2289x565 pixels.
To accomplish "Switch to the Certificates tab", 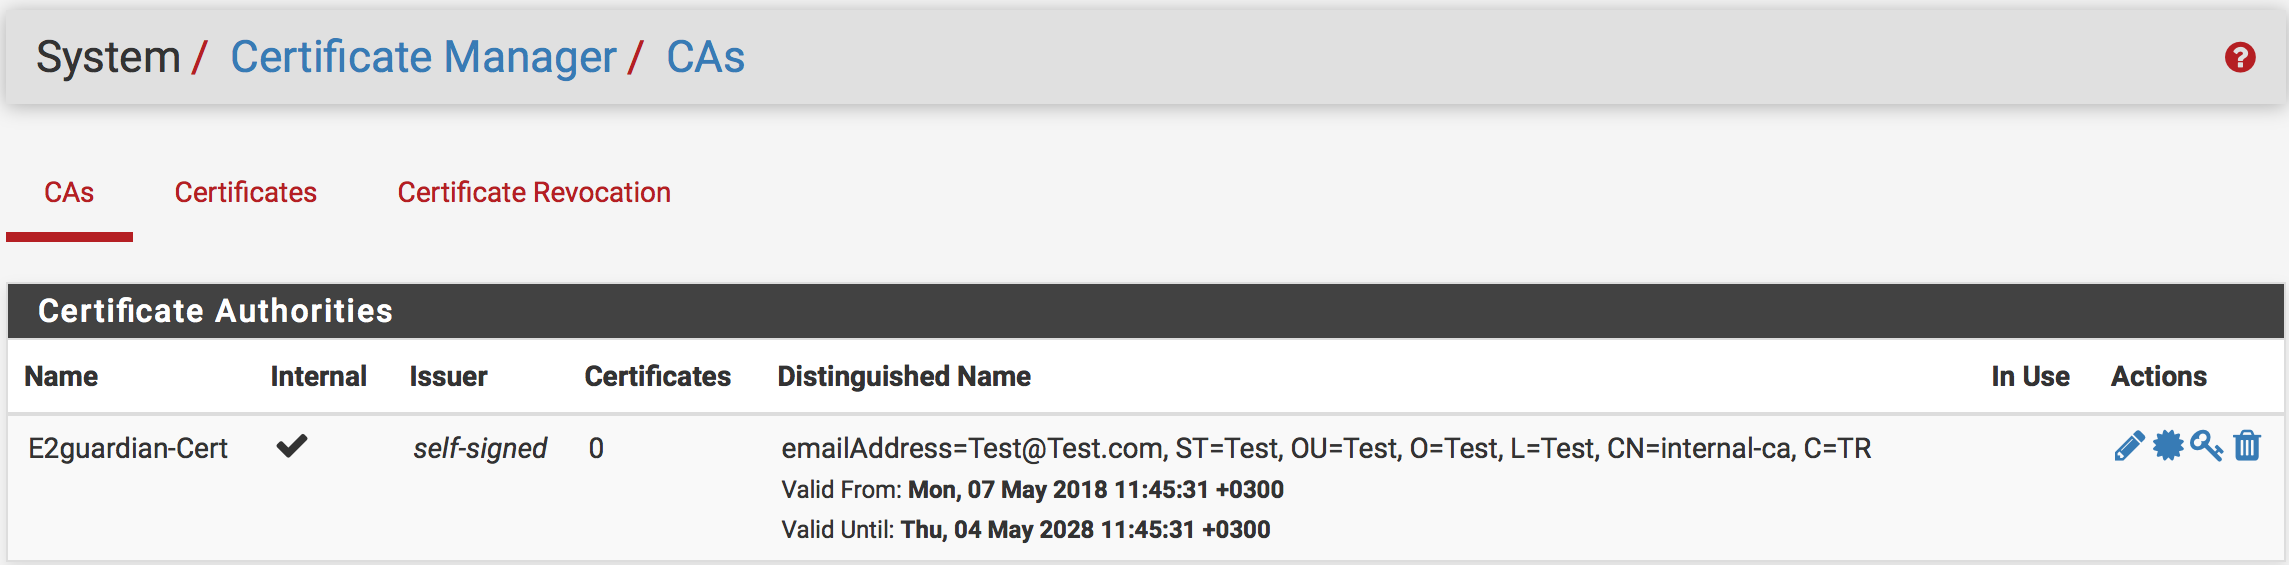I will click(245, 192).
